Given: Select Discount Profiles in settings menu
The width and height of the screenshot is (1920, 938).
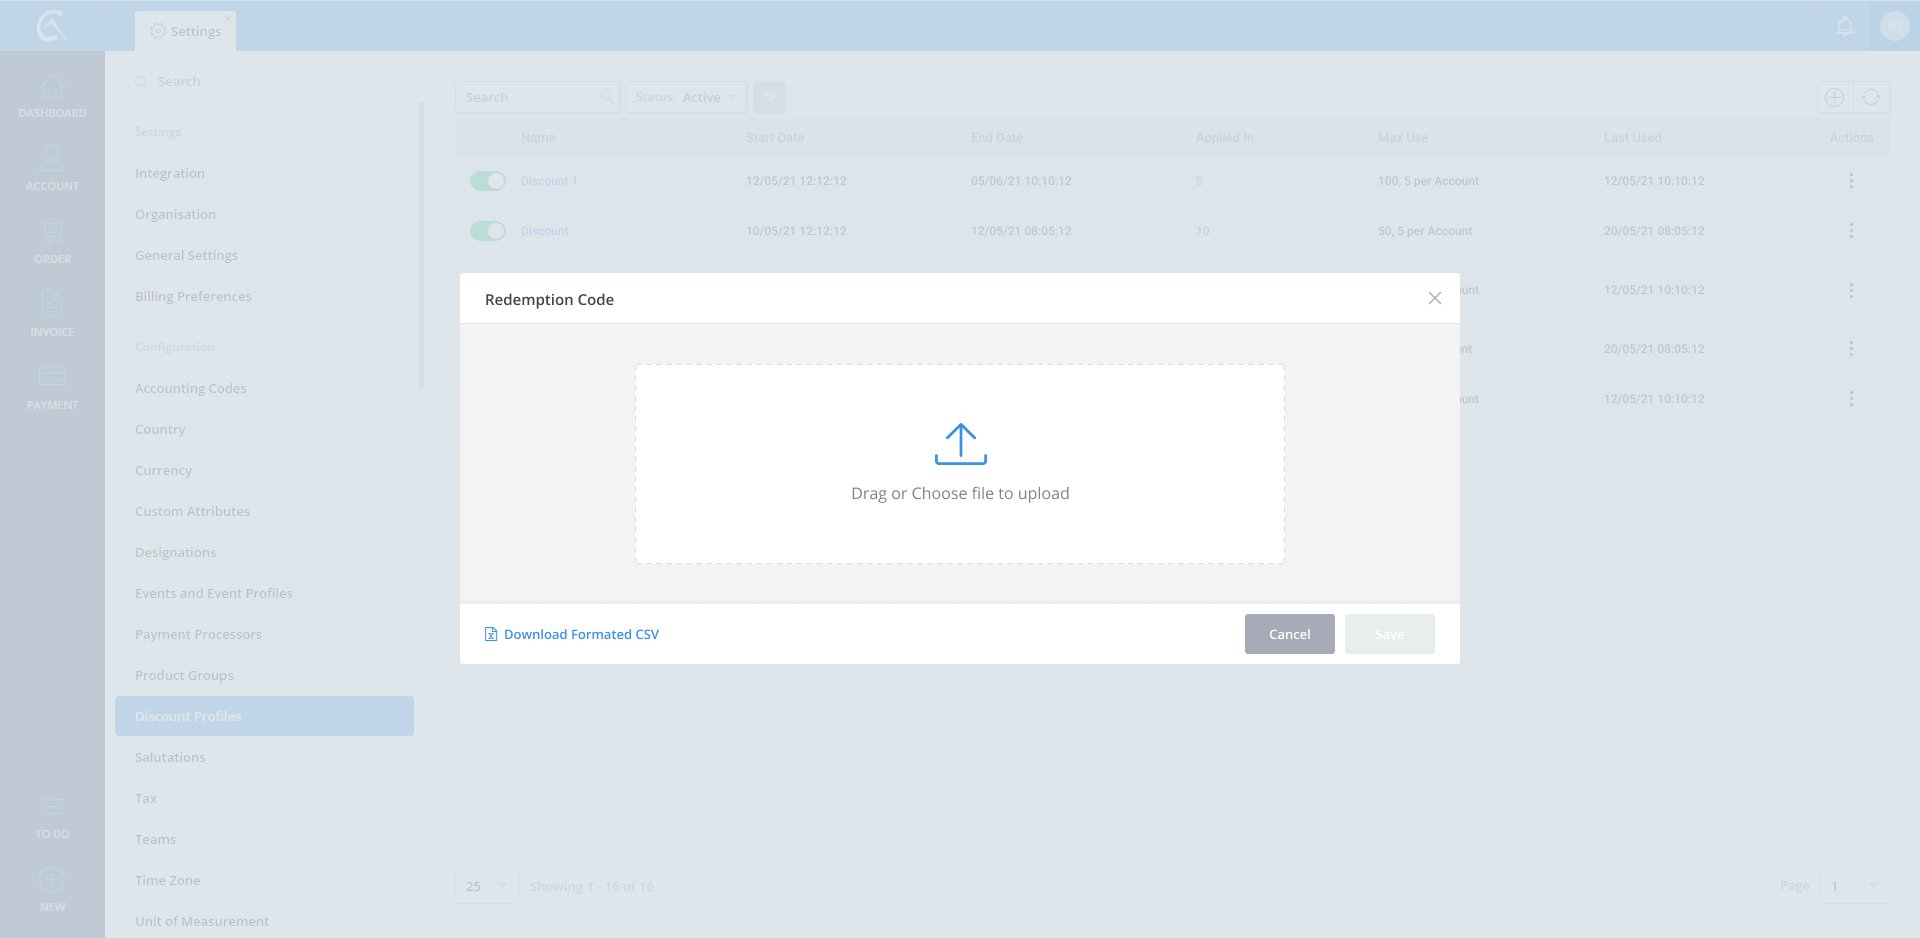Looking at the screenshot, I should click(x=264, y=716).
